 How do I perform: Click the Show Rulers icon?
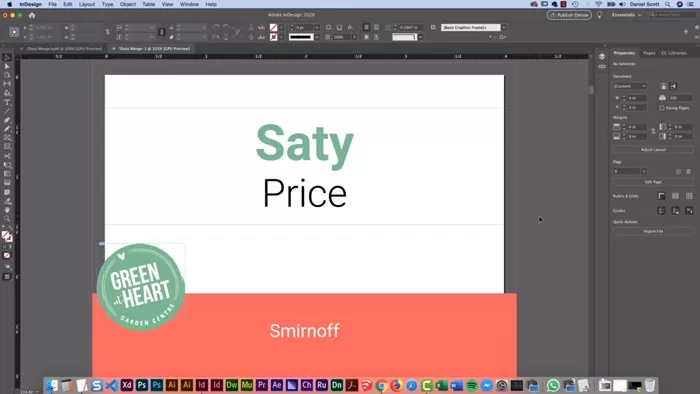(662, 196)
